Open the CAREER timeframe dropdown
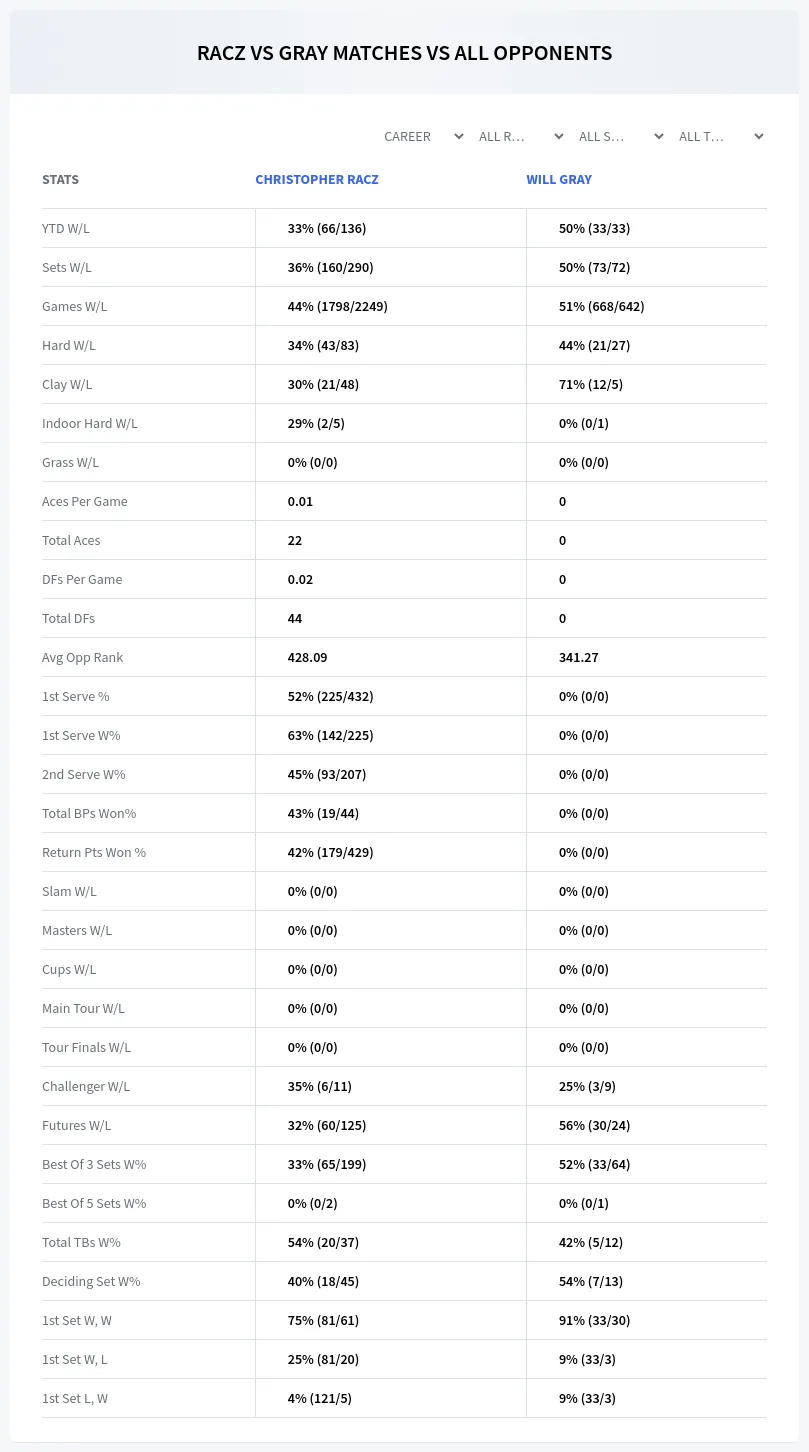 [x=423, y=136]
